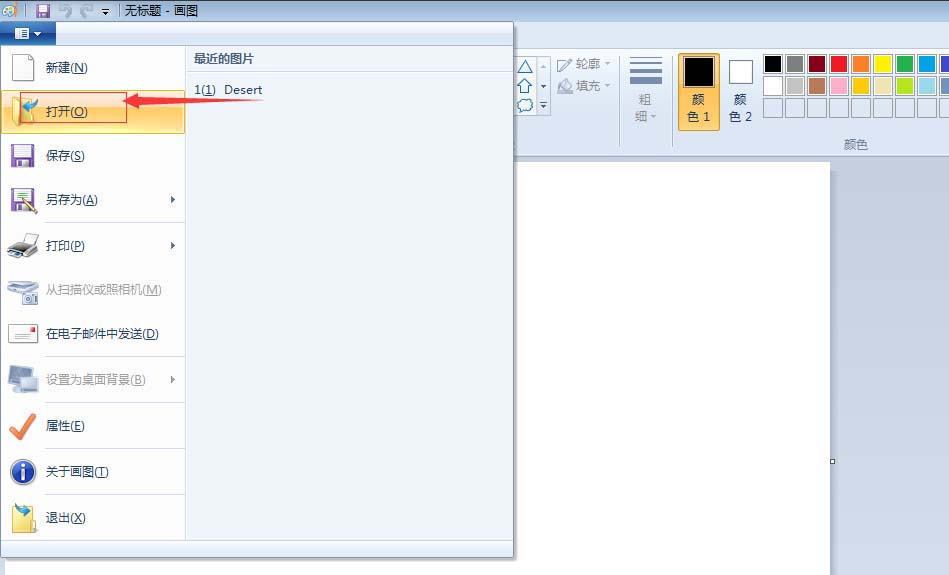Expand the 另存为(A) submenu arrow

point(173,200)
